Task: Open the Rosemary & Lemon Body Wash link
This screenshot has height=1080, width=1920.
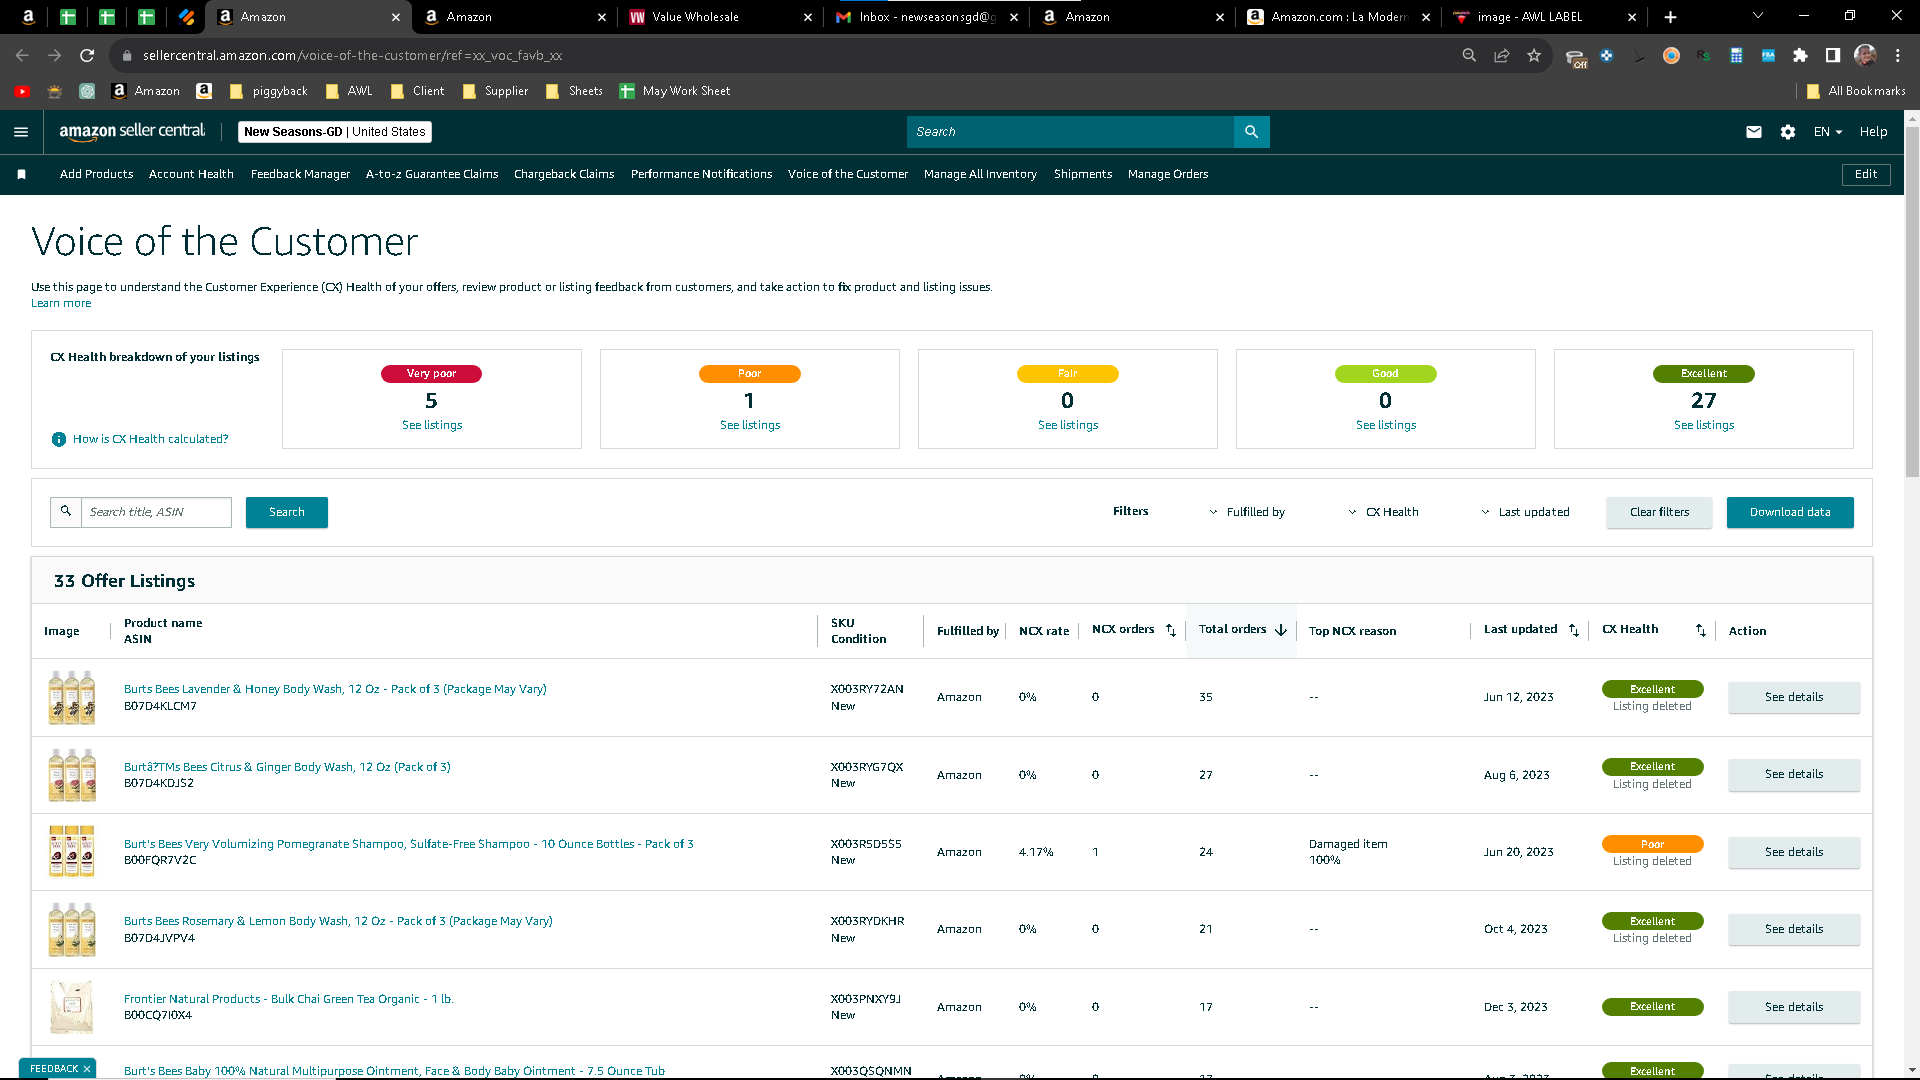Action: pyautogui.click(x=338, y=921)
